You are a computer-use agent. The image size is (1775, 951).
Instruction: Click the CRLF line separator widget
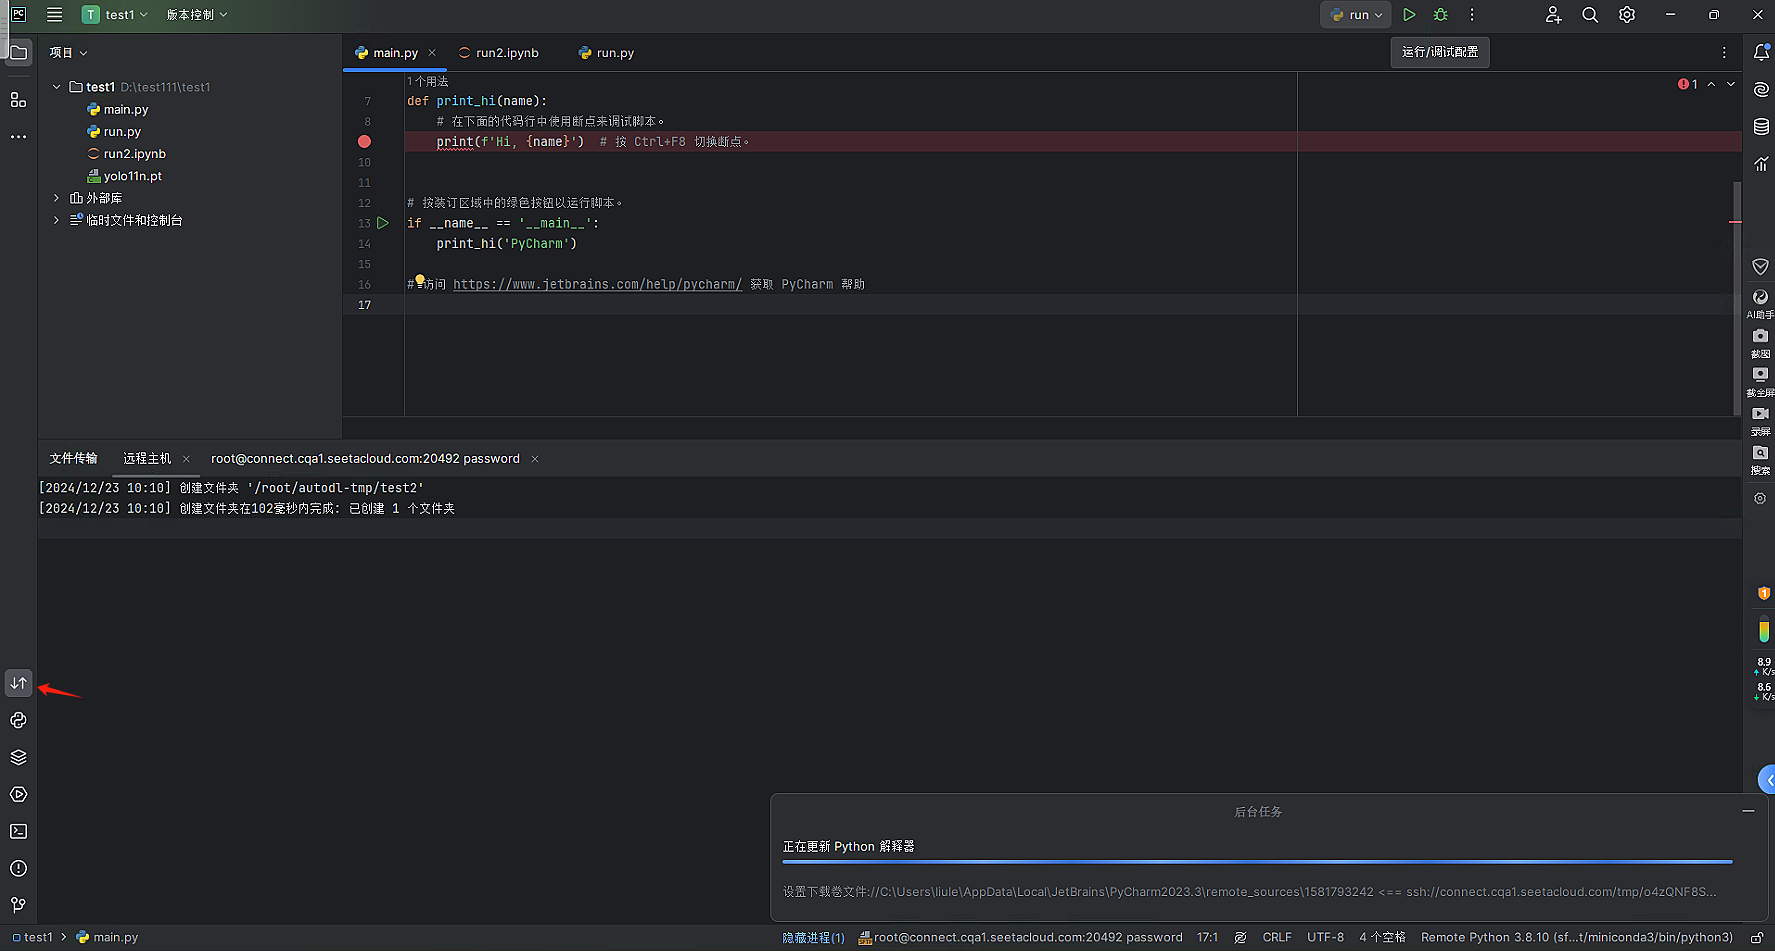click(x=1277, y=938)
